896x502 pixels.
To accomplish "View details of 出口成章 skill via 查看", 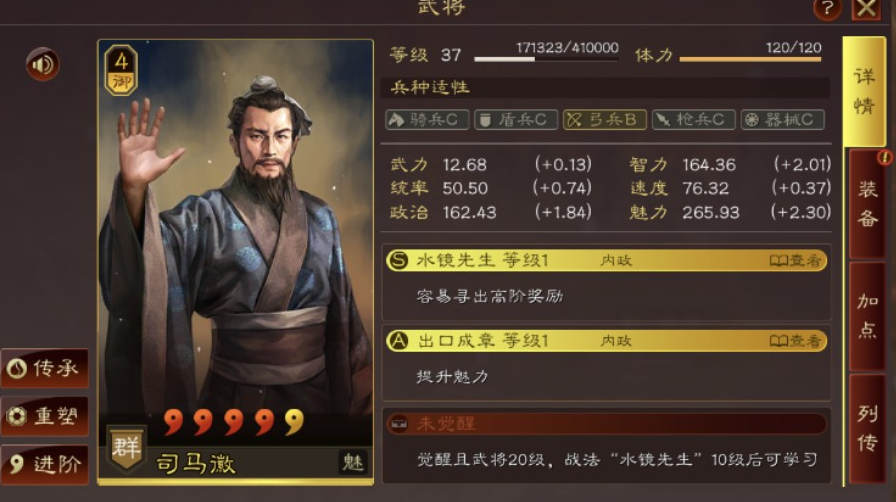I will point(795,341).
